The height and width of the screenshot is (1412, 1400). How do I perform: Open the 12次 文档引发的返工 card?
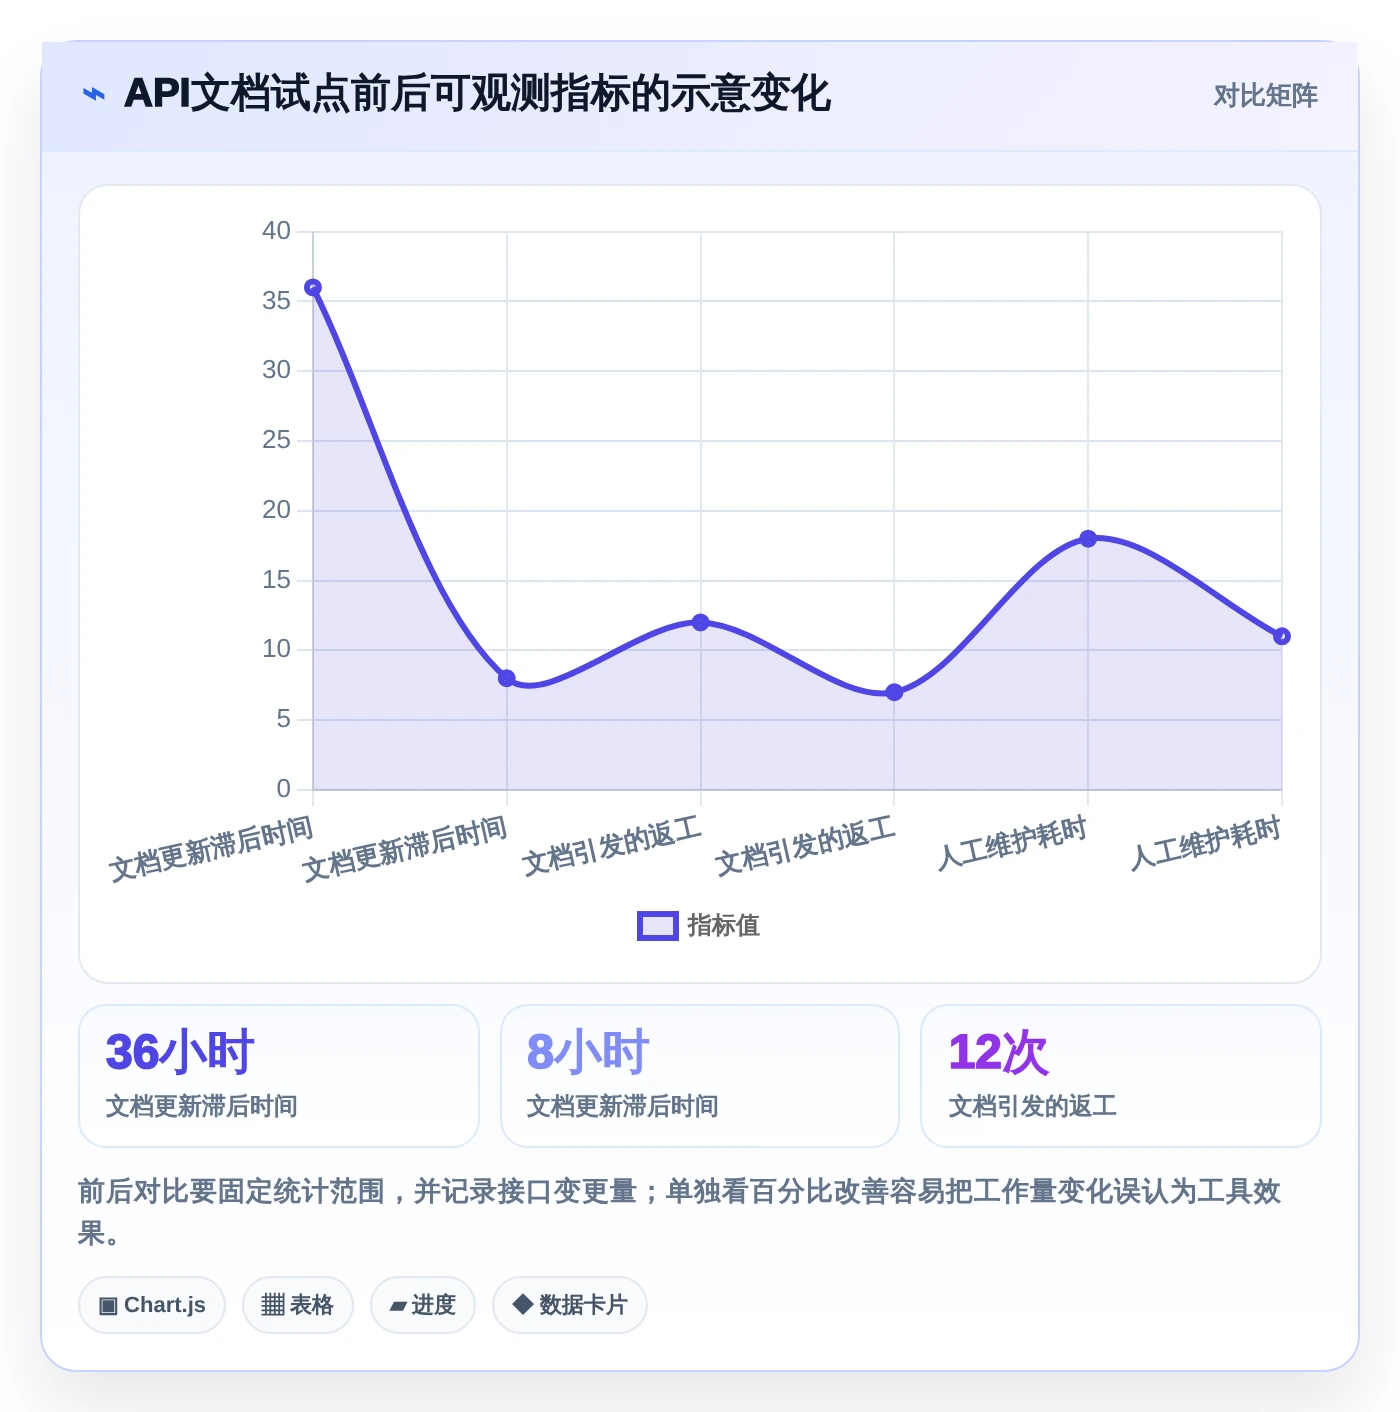(x=1121, y=1076)
